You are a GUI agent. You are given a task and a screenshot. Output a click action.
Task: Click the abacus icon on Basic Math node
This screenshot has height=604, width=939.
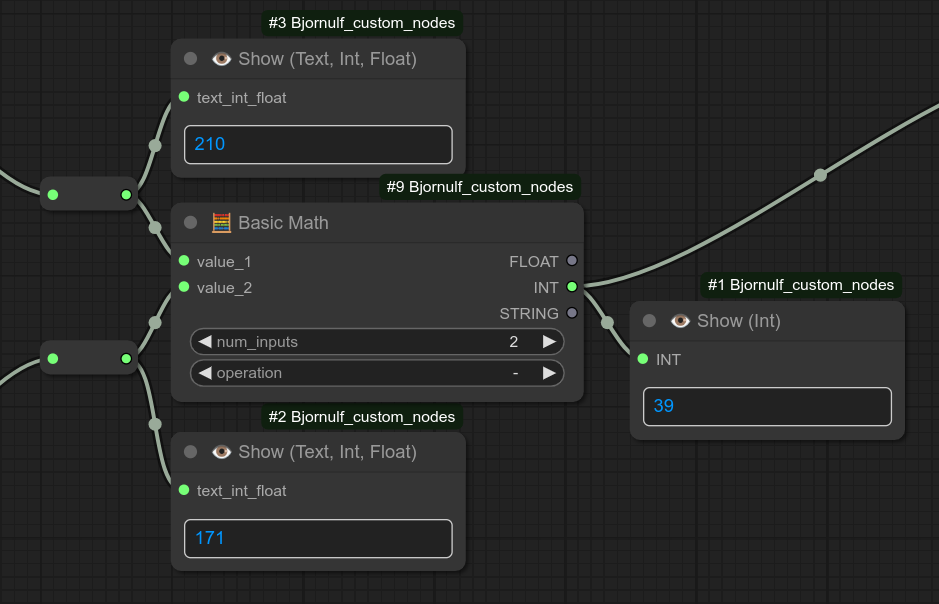pyautogui.click(x=221, y=223)
